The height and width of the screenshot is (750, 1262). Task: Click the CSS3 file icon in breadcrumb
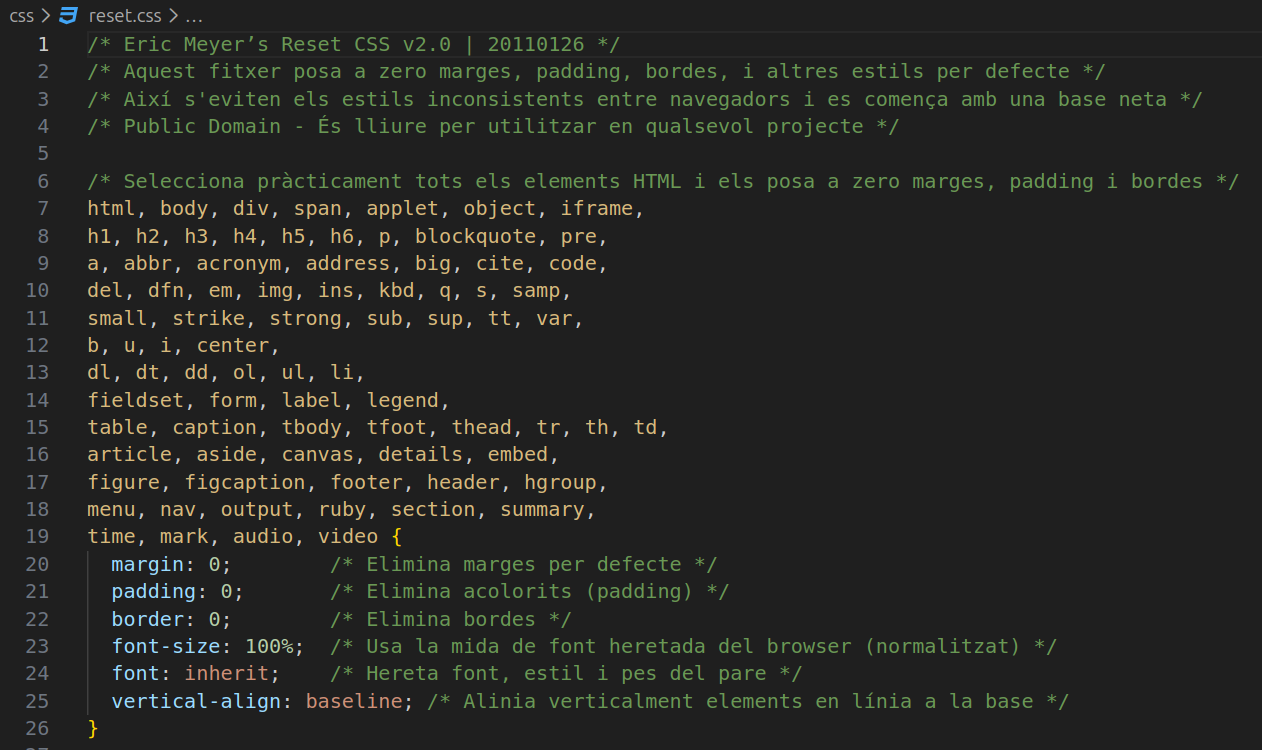pos(68,16)
